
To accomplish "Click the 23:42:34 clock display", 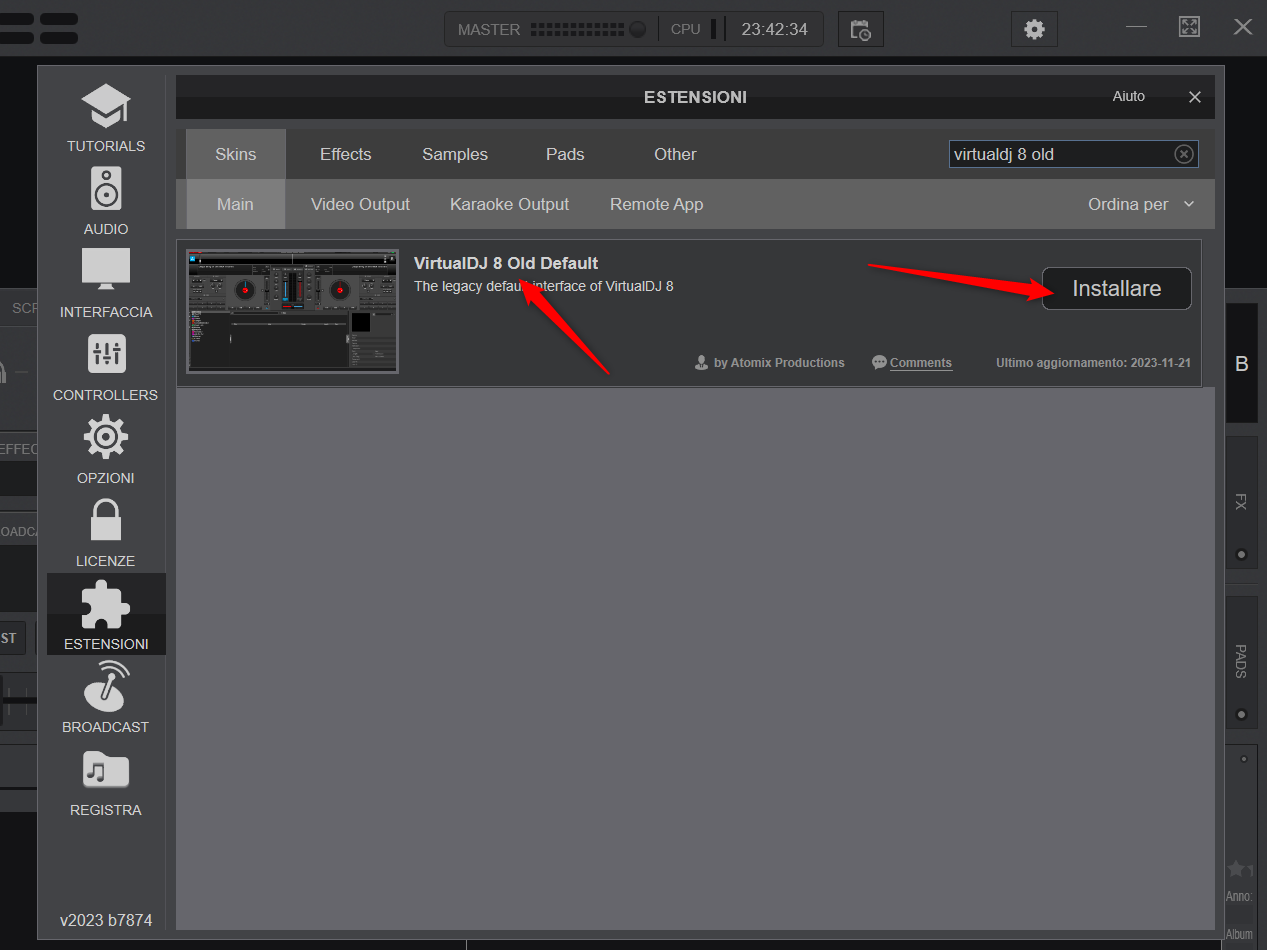I will pyautogui.click(x=774, y=29).
